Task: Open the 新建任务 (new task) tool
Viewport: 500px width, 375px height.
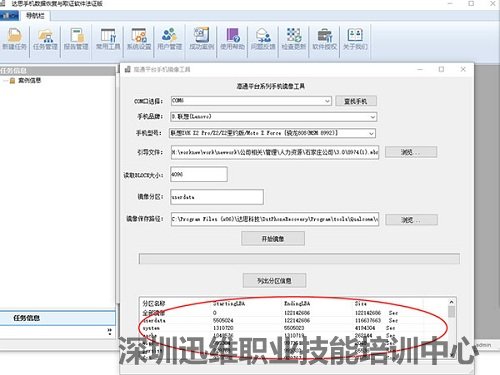Action: (x=14, y=39)
